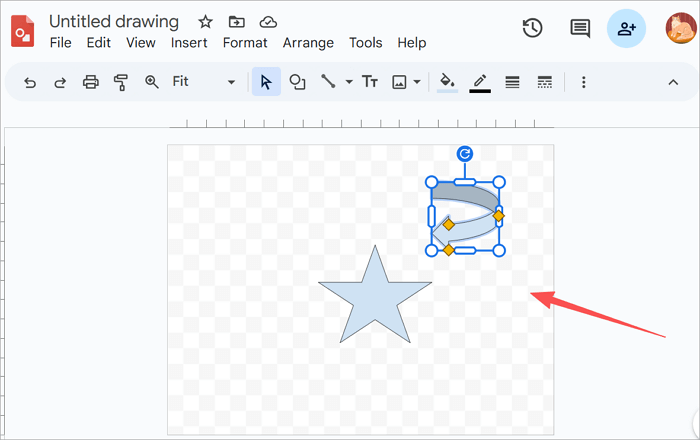The height and width of the screenshot is (440, 700).
Task: Open the Tools menu
Action: [x=366, y=43]
